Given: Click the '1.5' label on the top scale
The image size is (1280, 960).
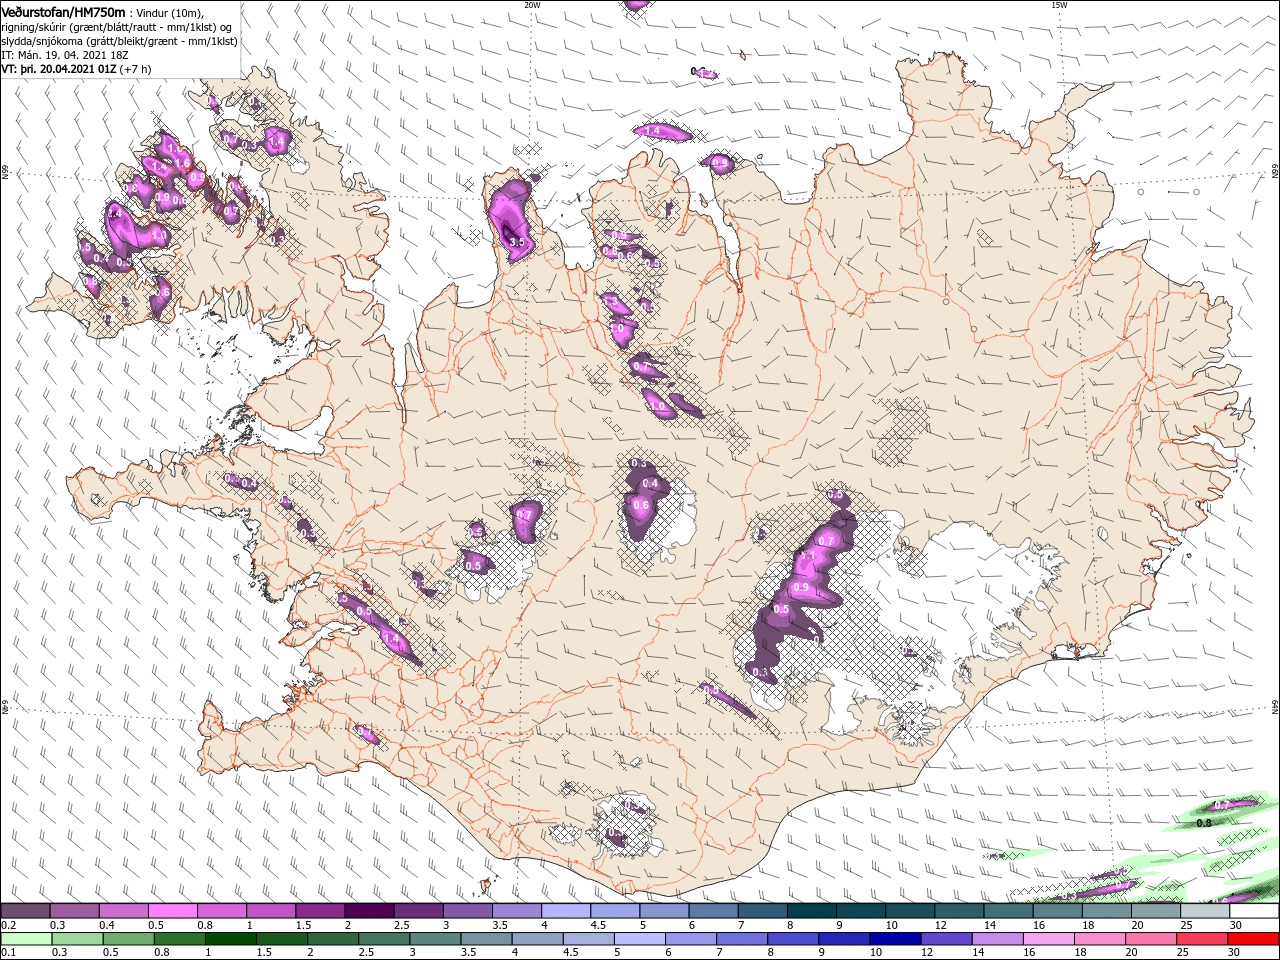Looking at the screenshot, I should pos(303,925).
